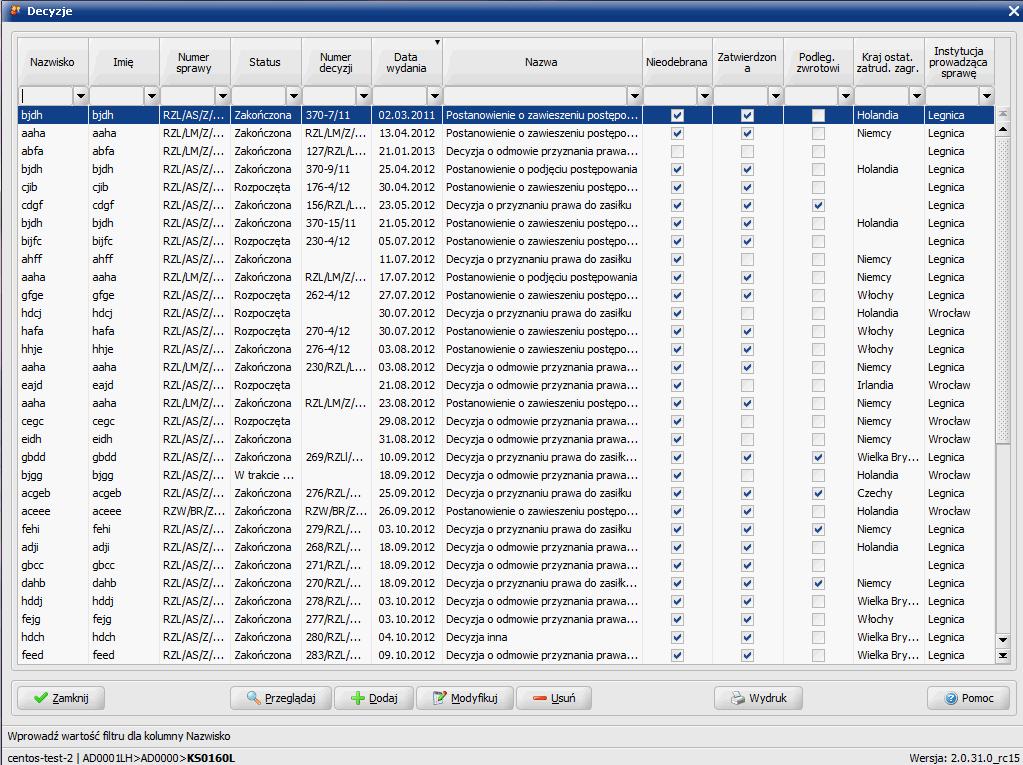
Task: Sort by Data wydania column header
Action: (406, 62)
